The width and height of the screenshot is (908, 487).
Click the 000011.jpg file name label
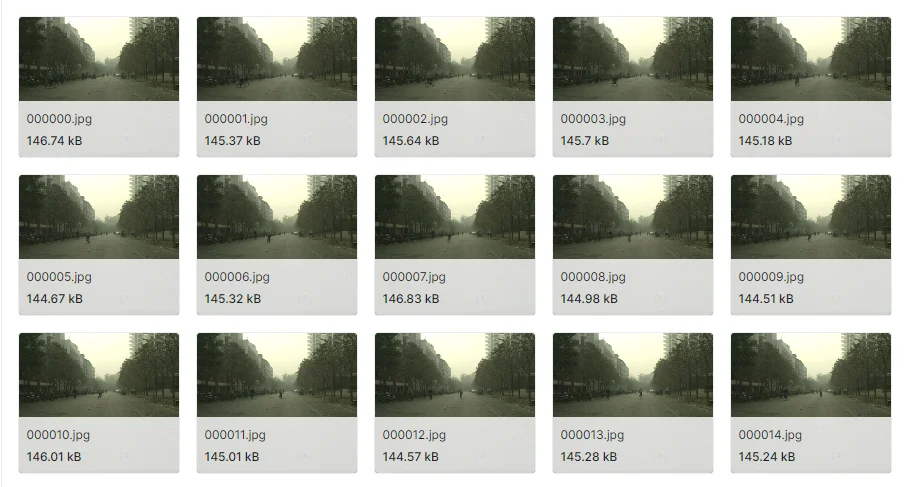click(235, 435)
